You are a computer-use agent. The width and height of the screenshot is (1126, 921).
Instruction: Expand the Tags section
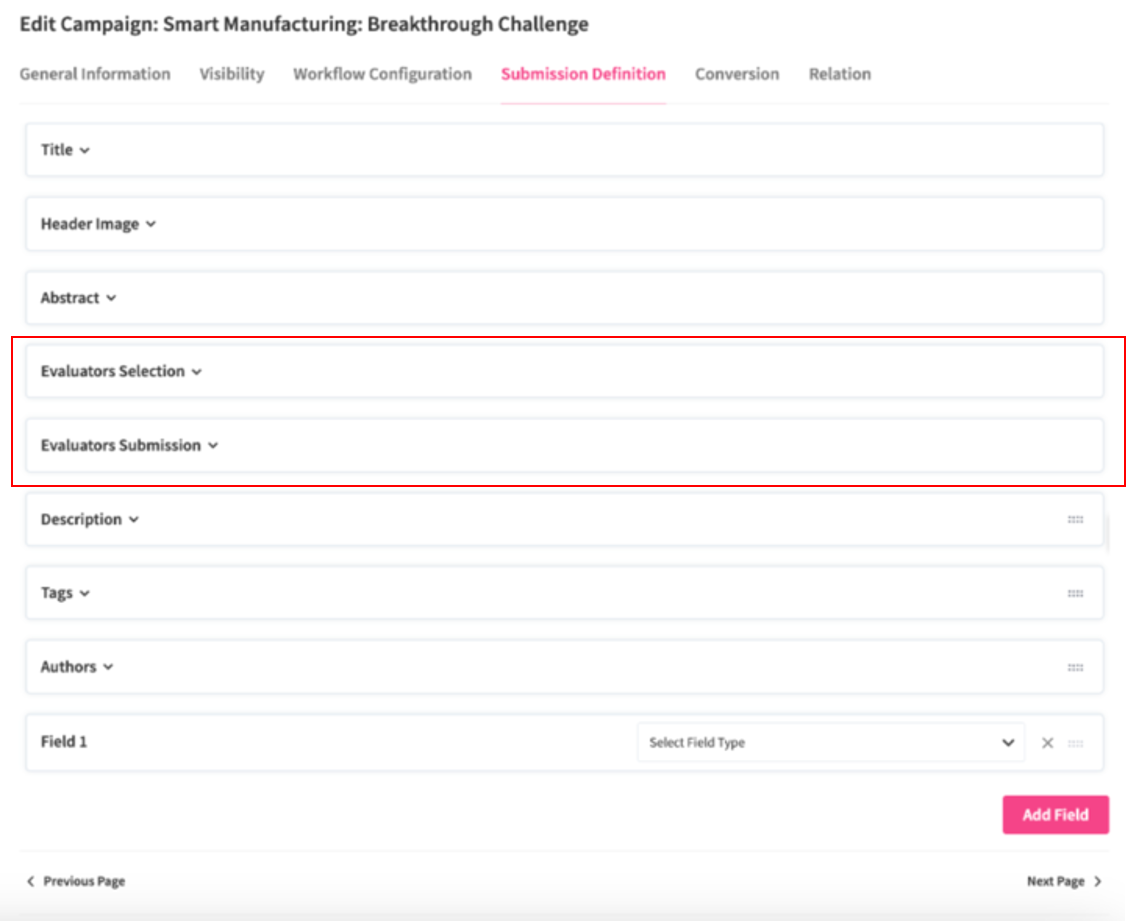click(65, 593)
